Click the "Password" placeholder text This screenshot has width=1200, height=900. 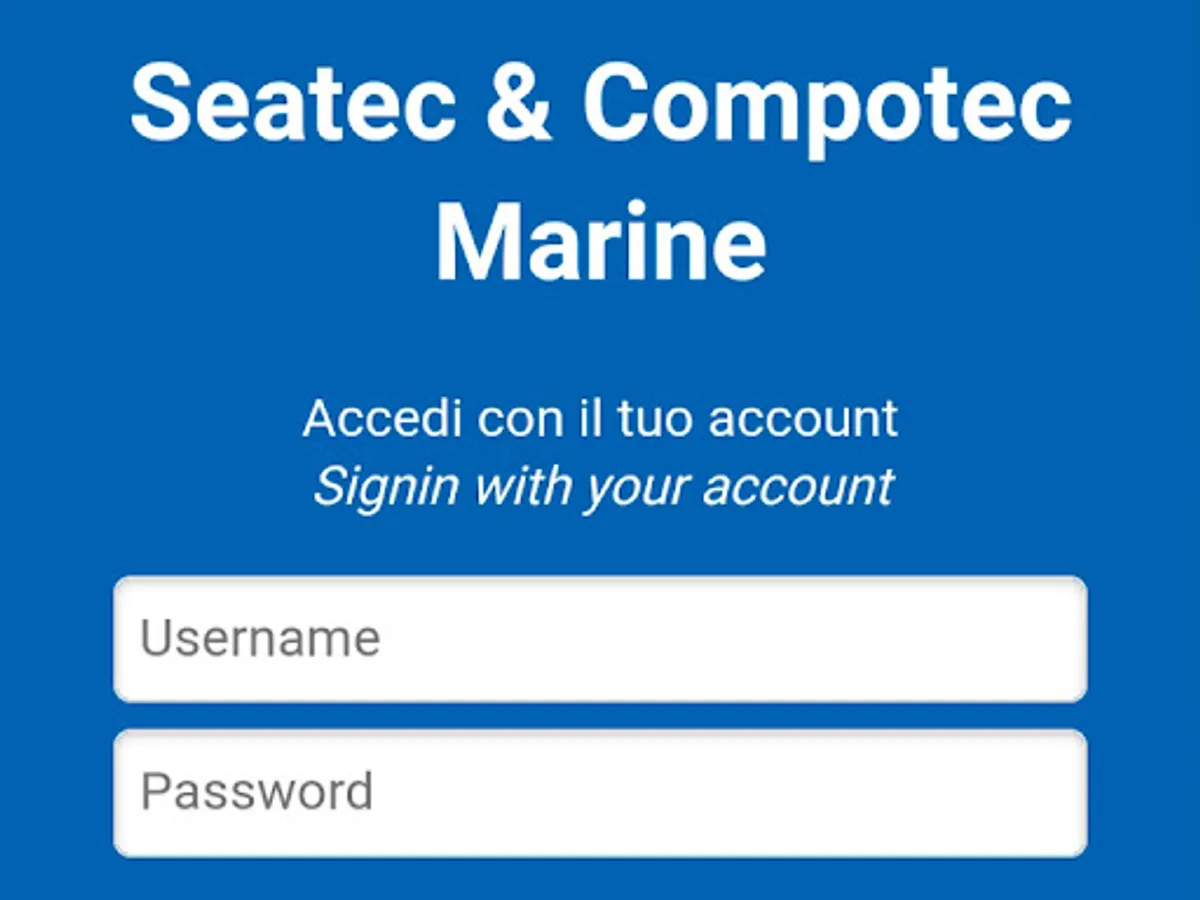click(257, 793)
